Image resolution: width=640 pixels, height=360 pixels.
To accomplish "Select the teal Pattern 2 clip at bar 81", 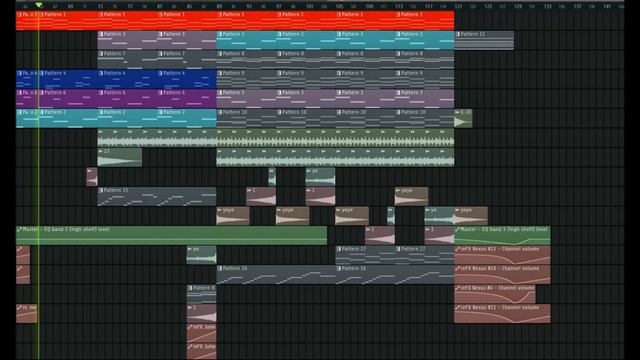I will [187, 118].
